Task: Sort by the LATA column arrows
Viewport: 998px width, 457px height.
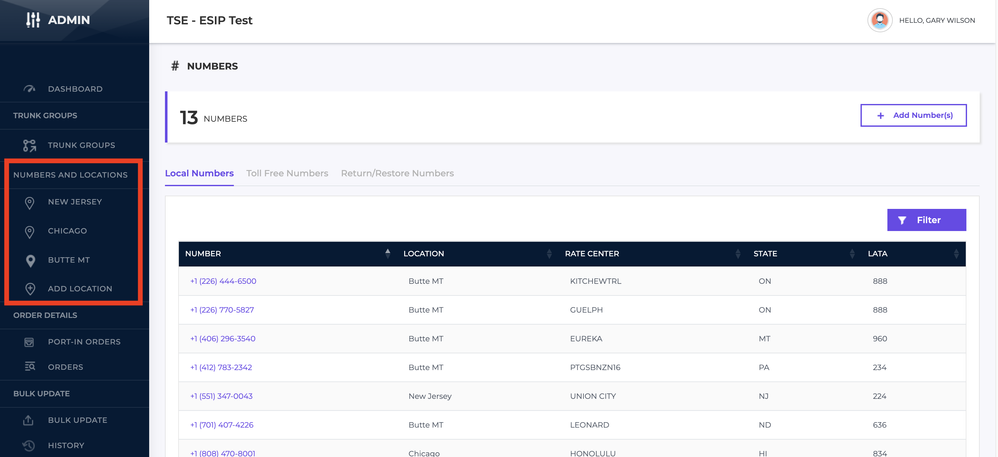Action: pyautogui.click(x=956, y=254)
